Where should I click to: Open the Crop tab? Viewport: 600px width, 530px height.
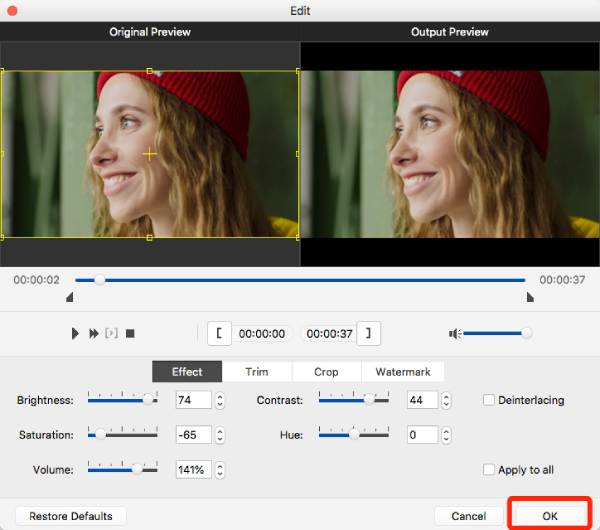tap(326, 372)
